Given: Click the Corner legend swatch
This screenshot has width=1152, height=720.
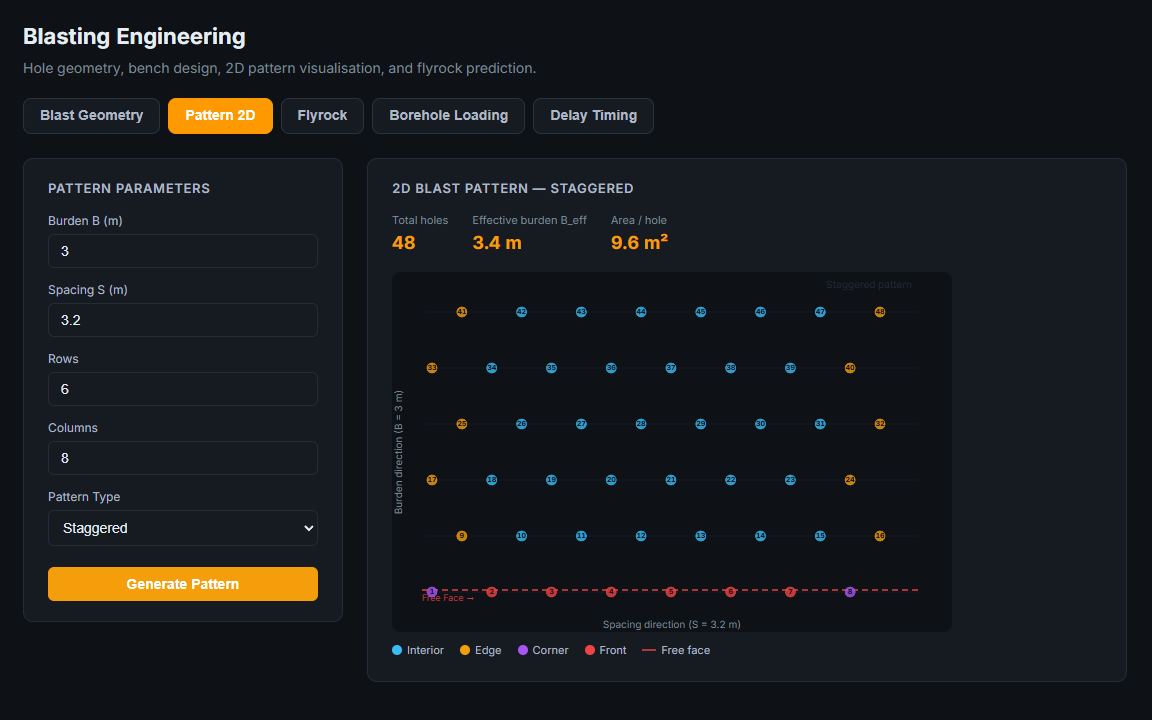Looking at the screenshot, I should click(523, 650).
